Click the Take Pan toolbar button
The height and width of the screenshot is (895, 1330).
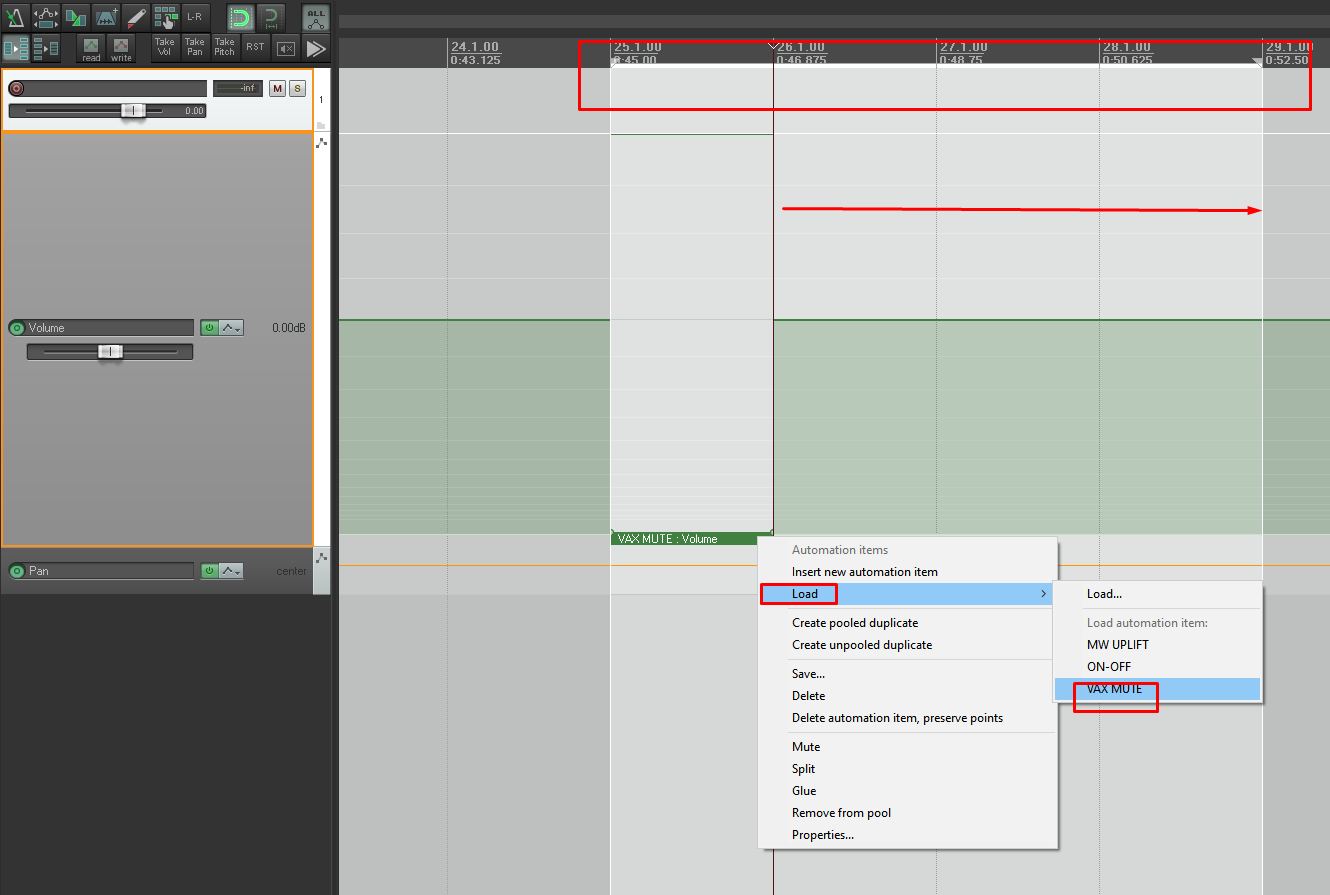point(195,47)
